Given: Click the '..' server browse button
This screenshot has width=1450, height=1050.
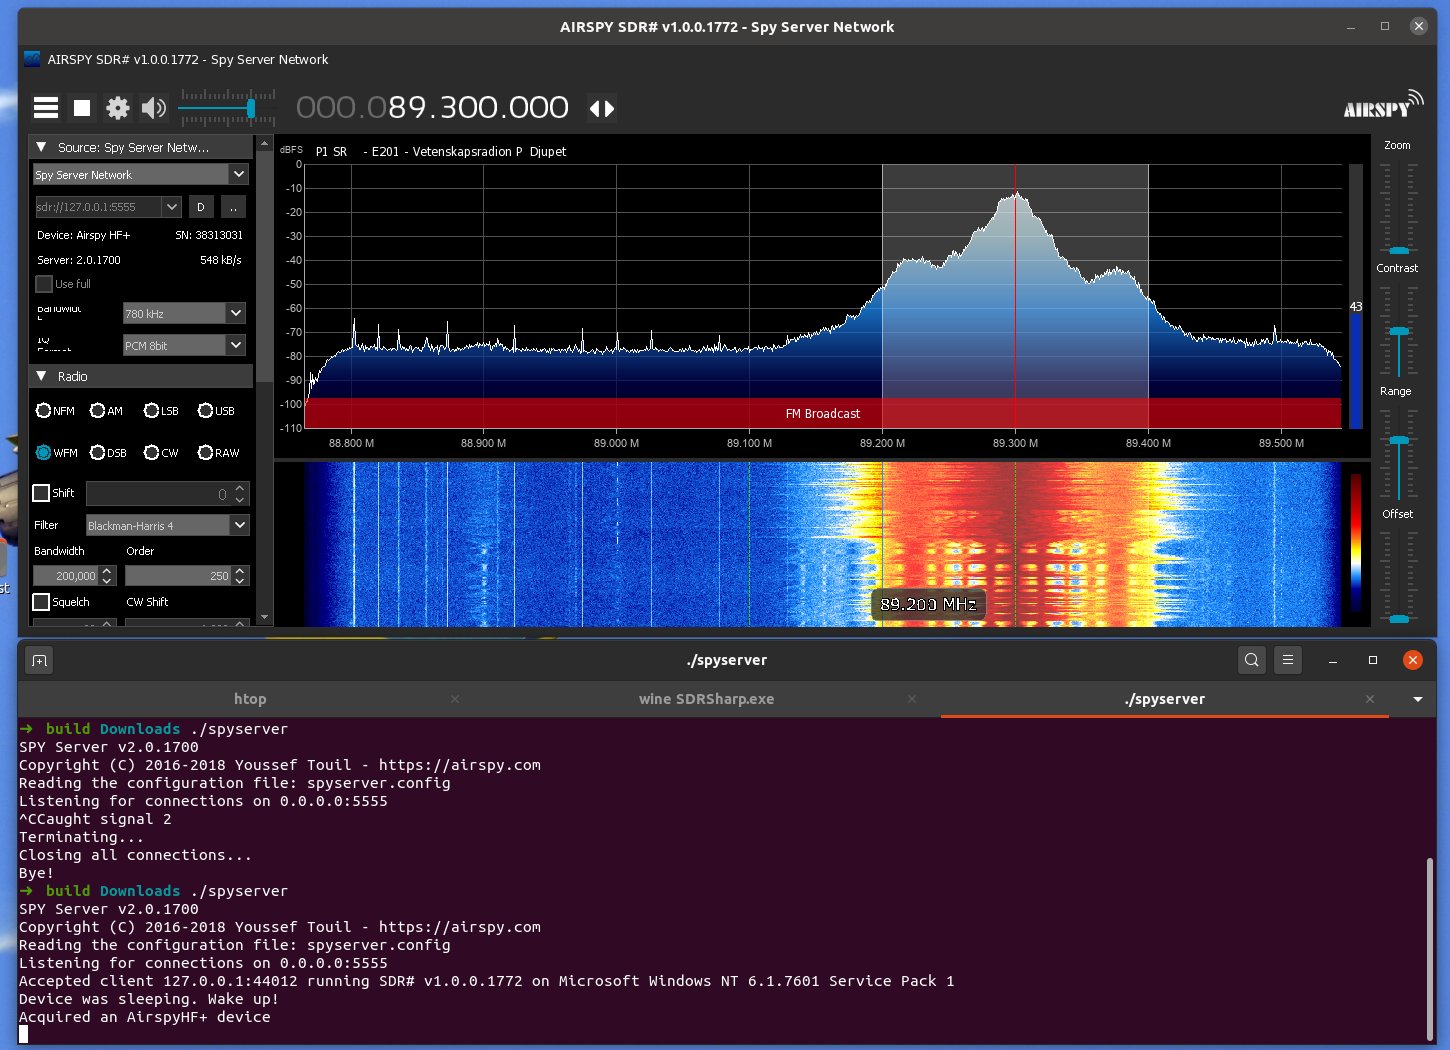Looking at the screenshot, I should [x=233, y=207].
